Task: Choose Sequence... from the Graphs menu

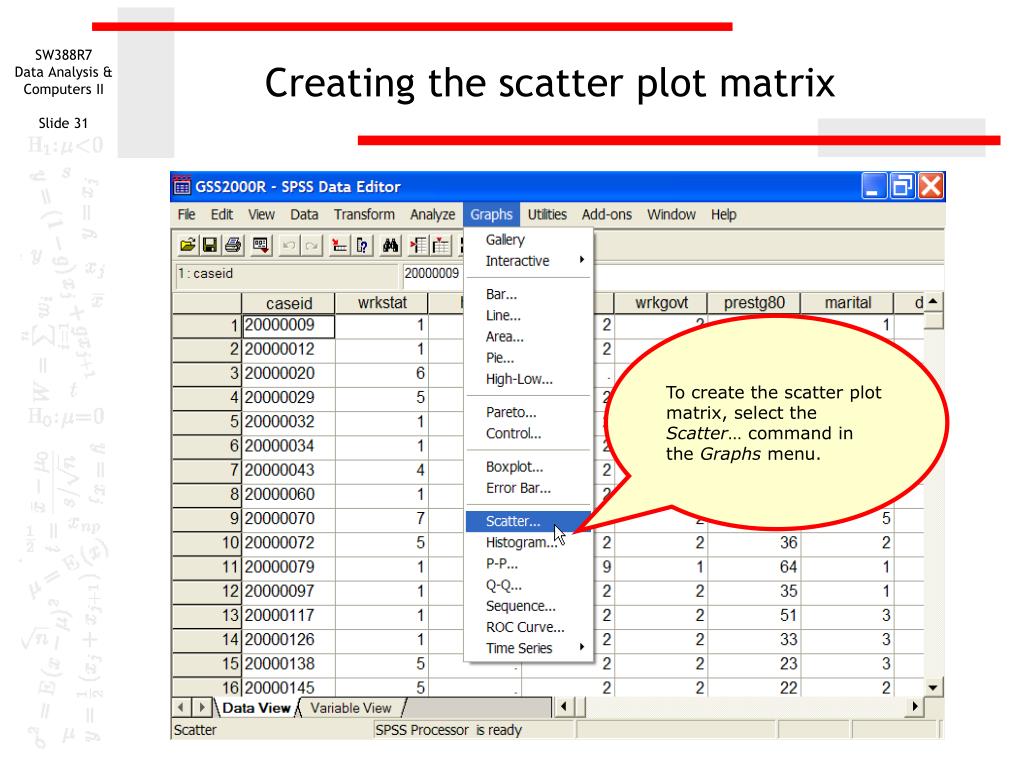Action: tap(528, 606)
